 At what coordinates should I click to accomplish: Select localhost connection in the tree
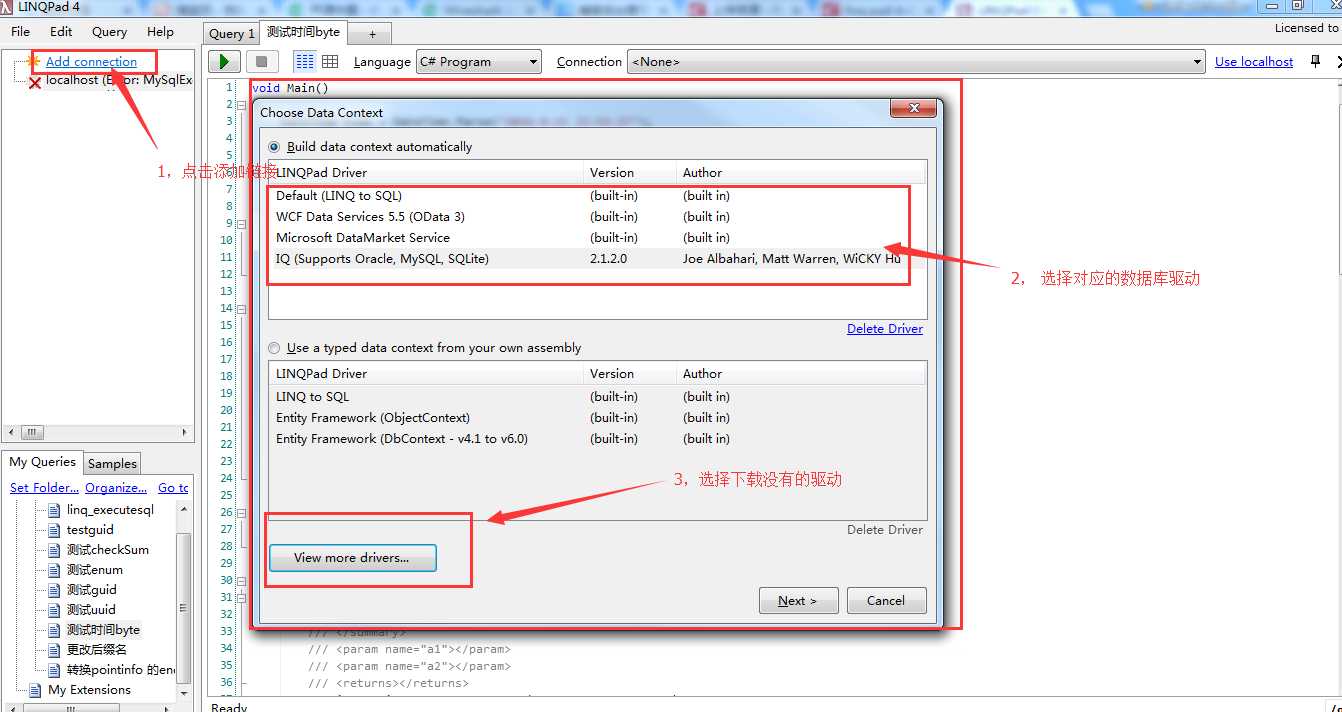[118, 80]
